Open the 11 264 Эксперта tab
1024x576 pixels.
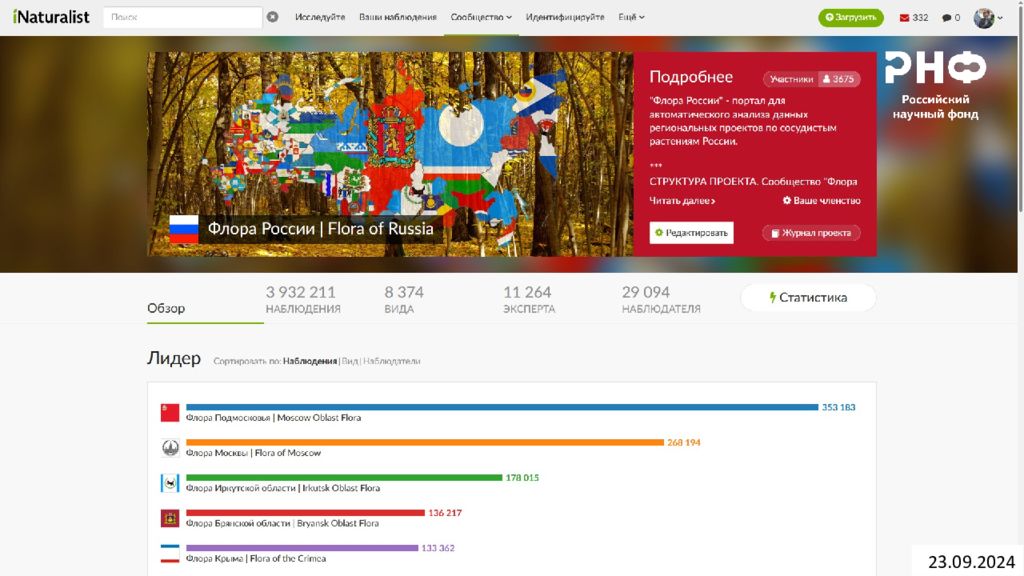pos(529,300)
